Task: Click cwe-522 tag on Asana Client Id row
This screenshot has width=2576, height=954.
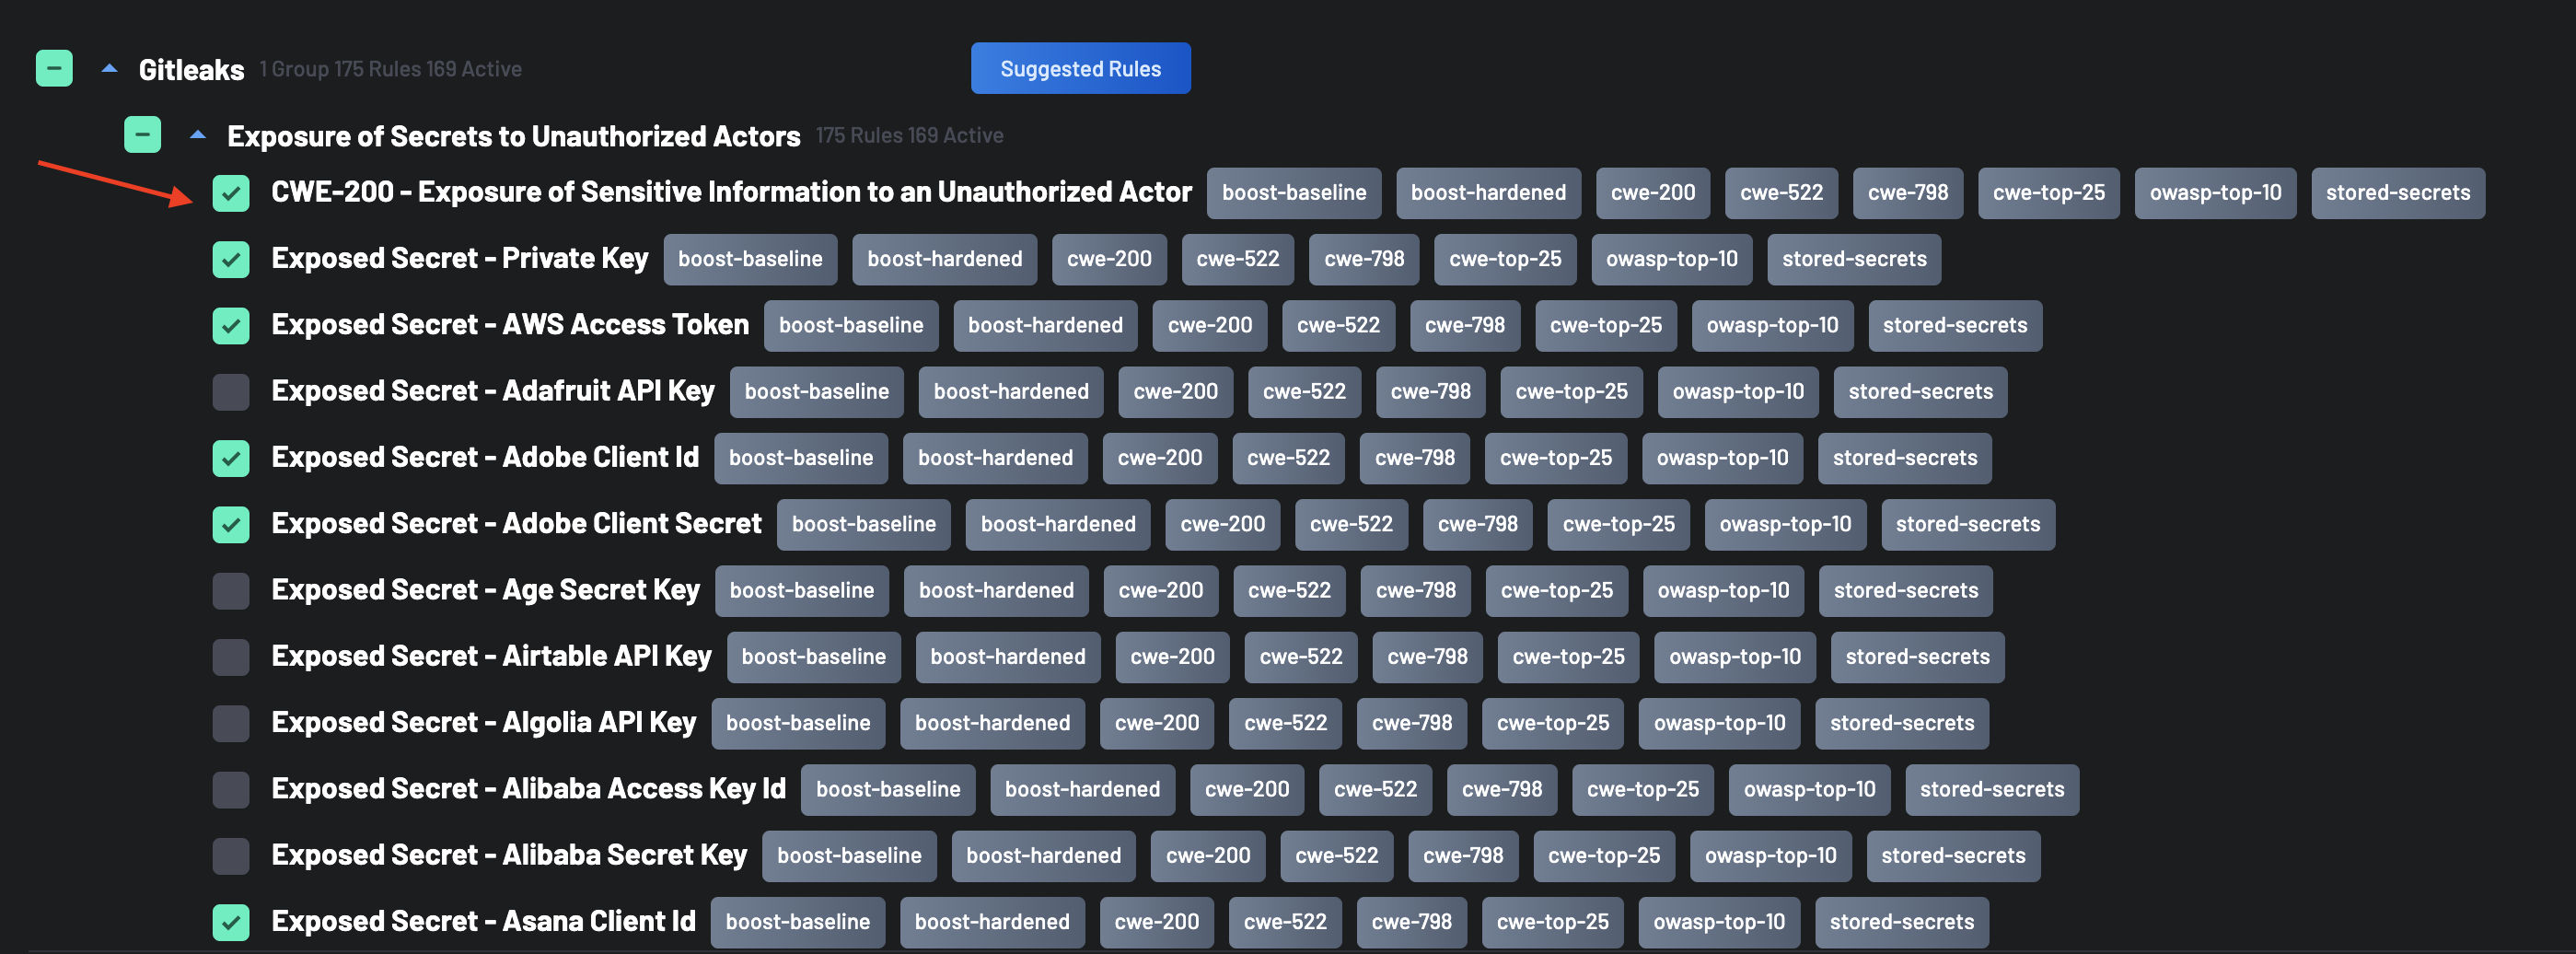Action: tap(1285, 922)
